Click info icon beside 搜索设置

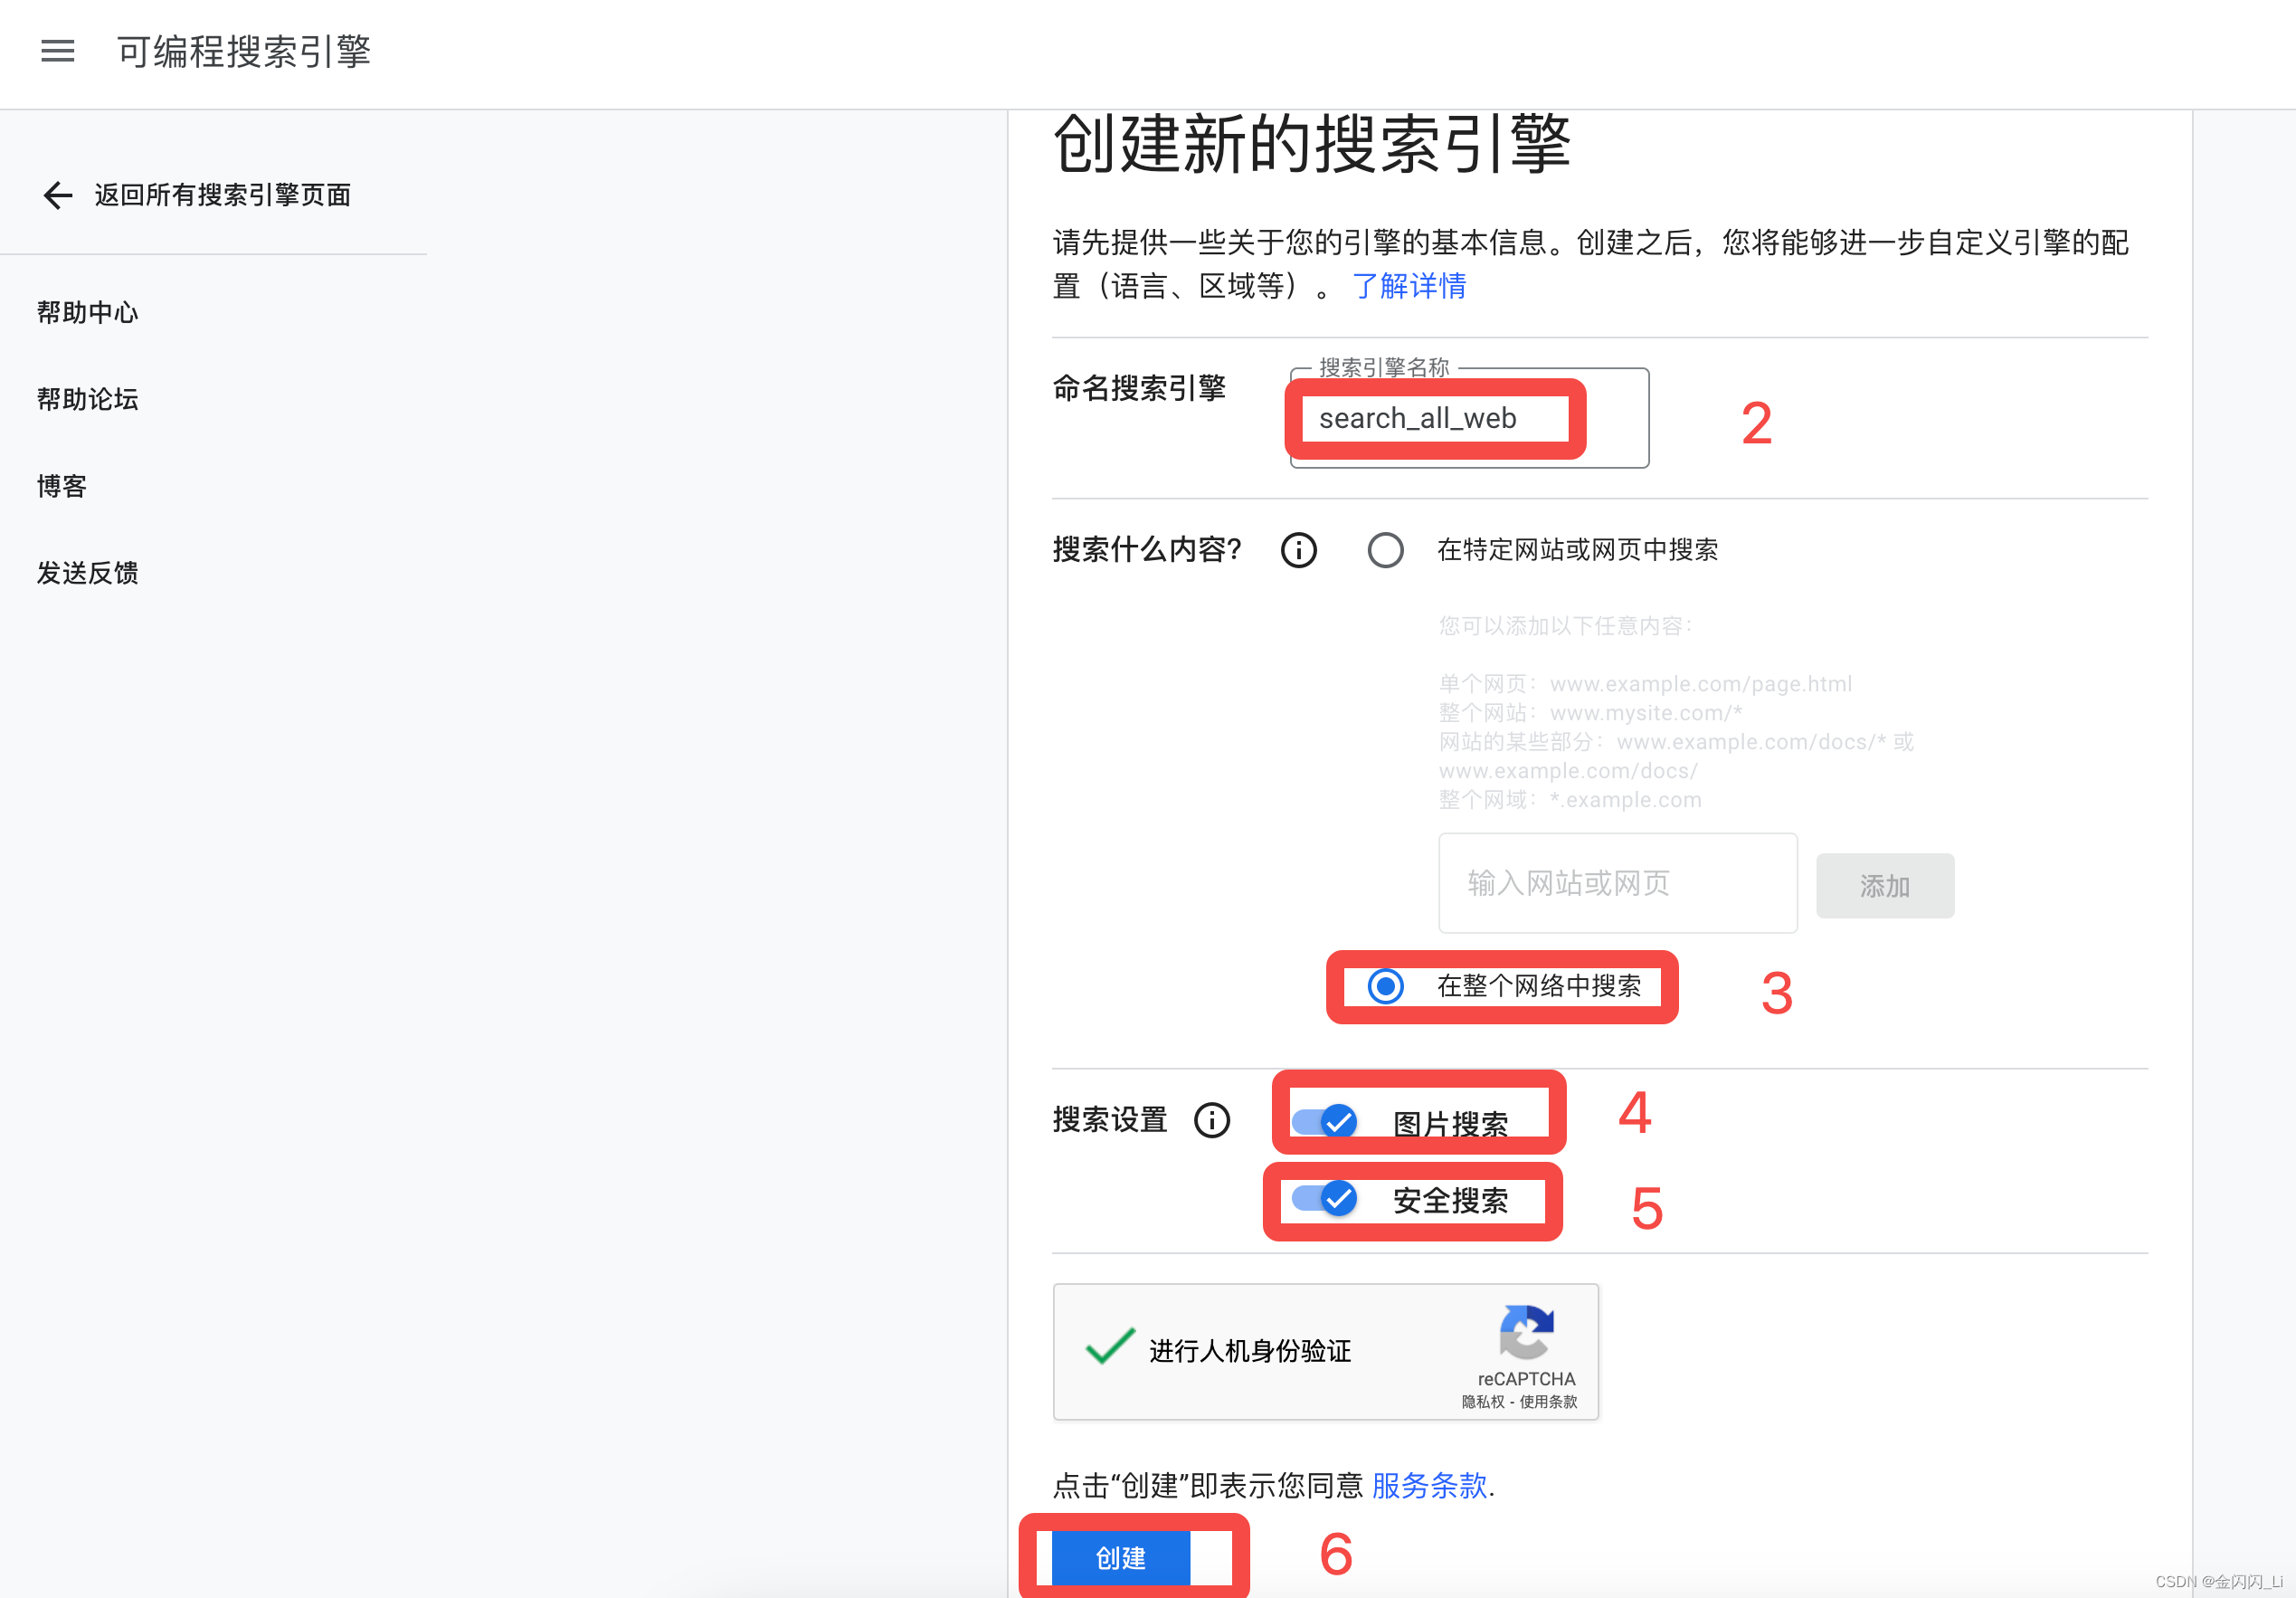pyautogui.click(x=1212, y=1120)
